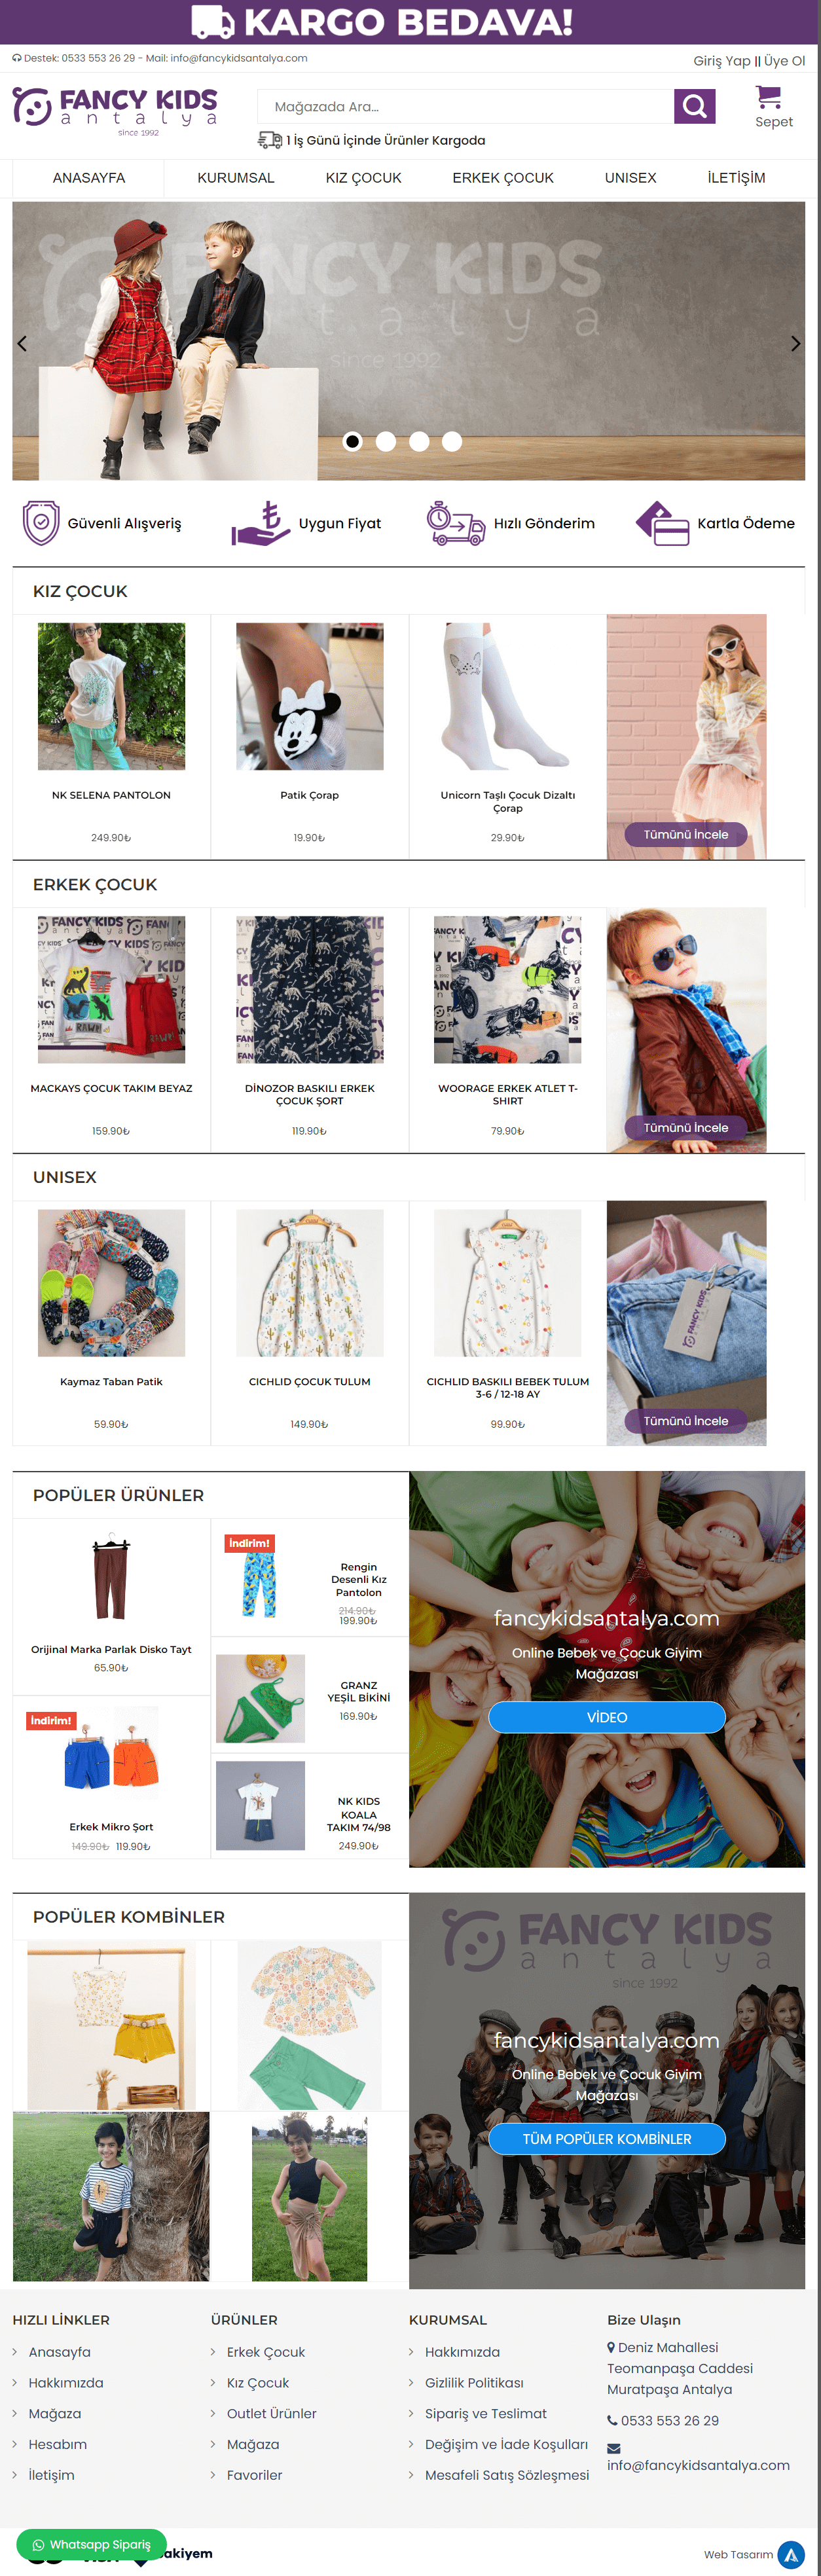
Task: Expand the Hakkımızda chevron link in KURUMSAL footer
Action: pos(413,2352)
